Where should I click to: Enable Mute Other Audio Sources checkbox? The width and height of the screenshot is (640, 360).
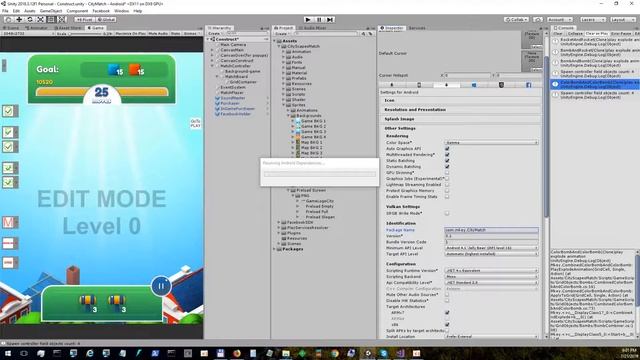coord(447,294)
